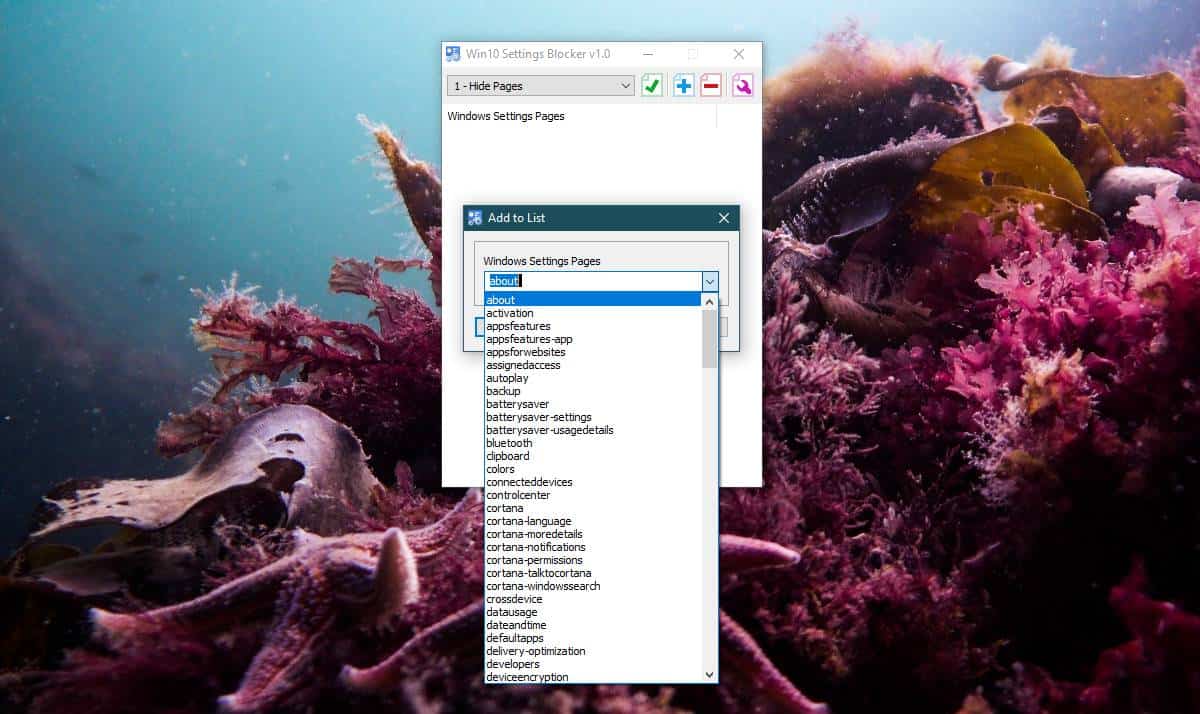Image resolution: width=1200 pixels, height=714 pixels.
Task: Close the Win10 Settings Blocker window
Action: click(739, 54)
